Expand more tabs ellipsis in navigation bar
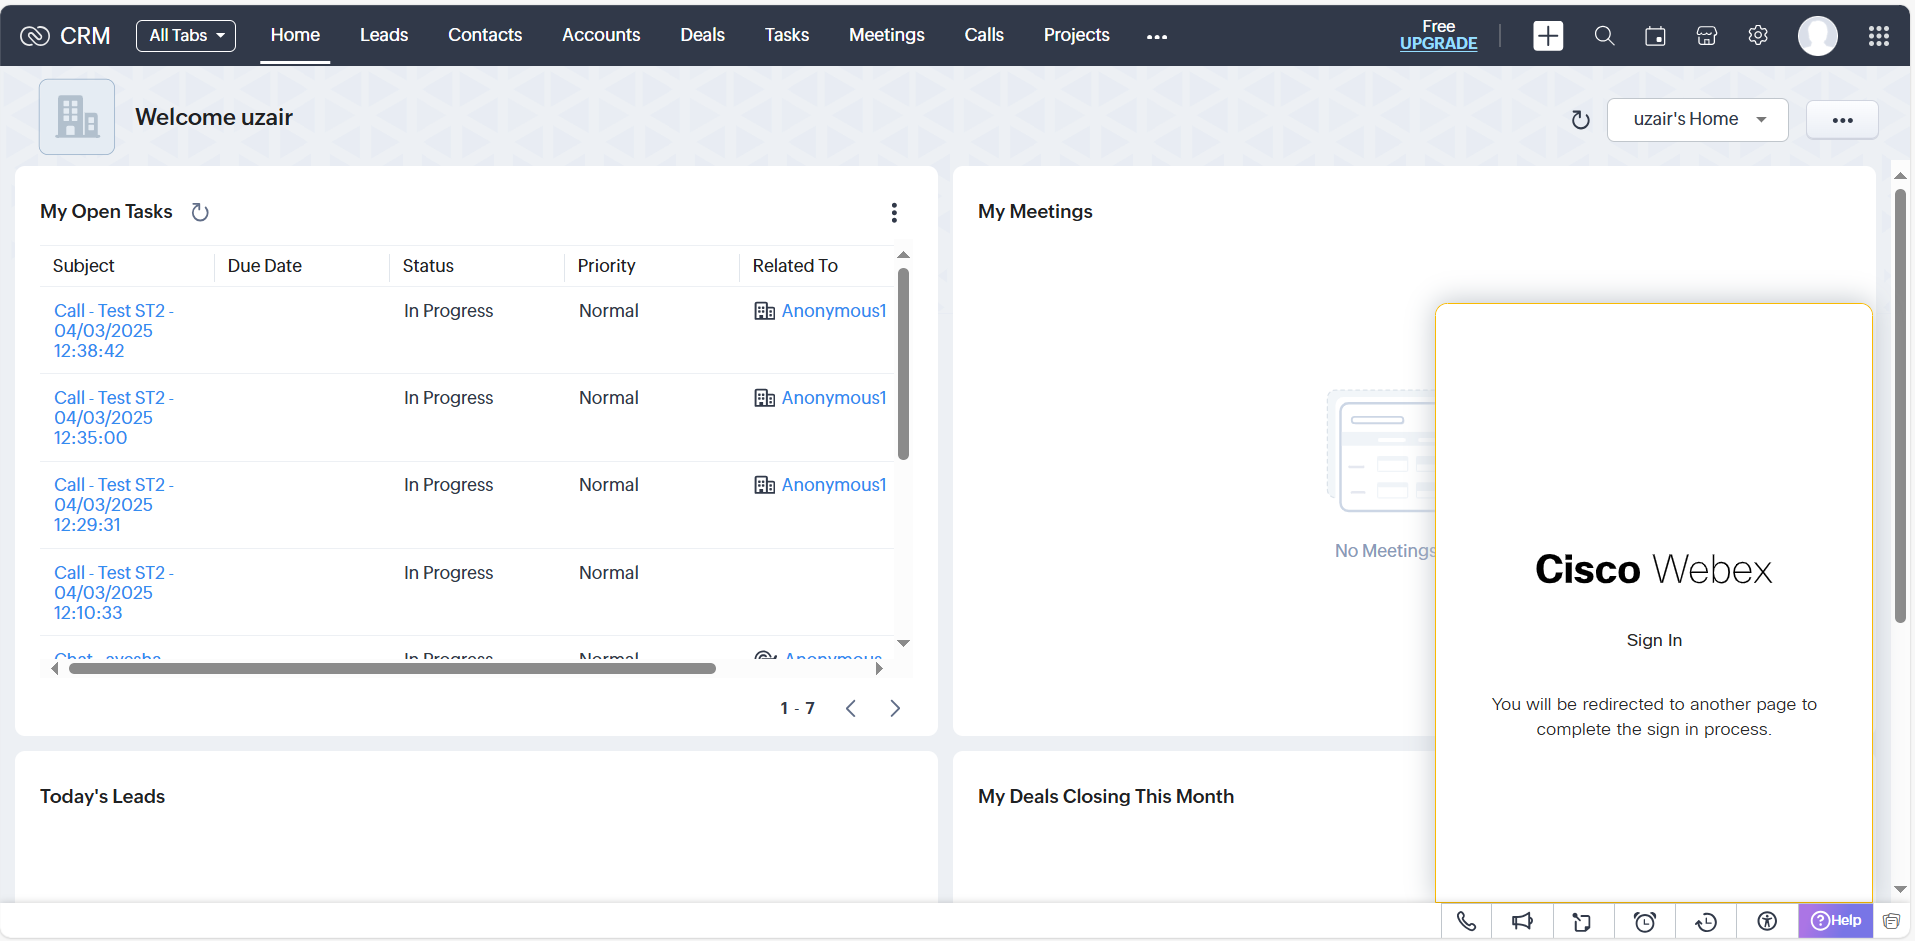 click(1157, 36)
